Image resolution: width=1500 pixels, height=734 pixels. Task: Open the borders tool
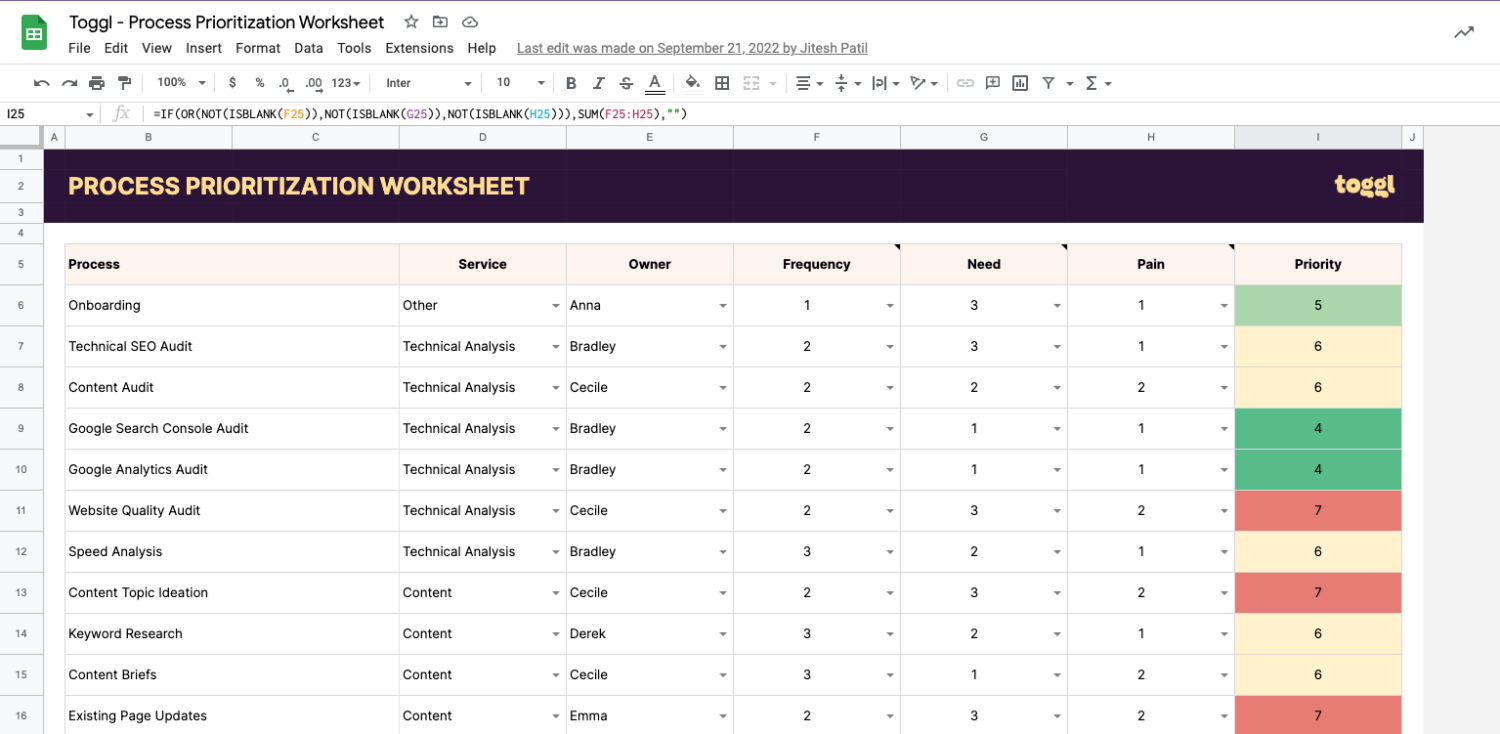[x=722, y=83]
